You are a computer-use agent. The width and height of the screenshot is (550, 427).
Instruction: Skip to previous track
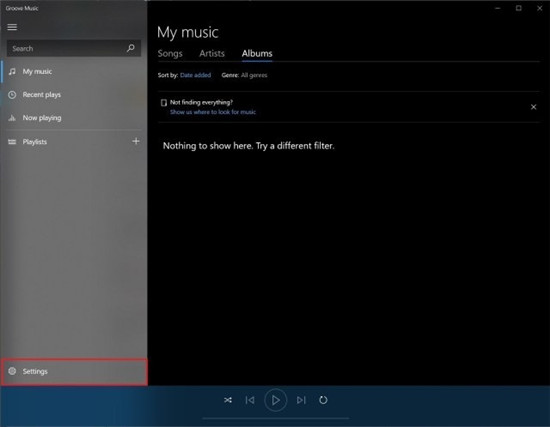pyautogui.click(x=250, y=400)
